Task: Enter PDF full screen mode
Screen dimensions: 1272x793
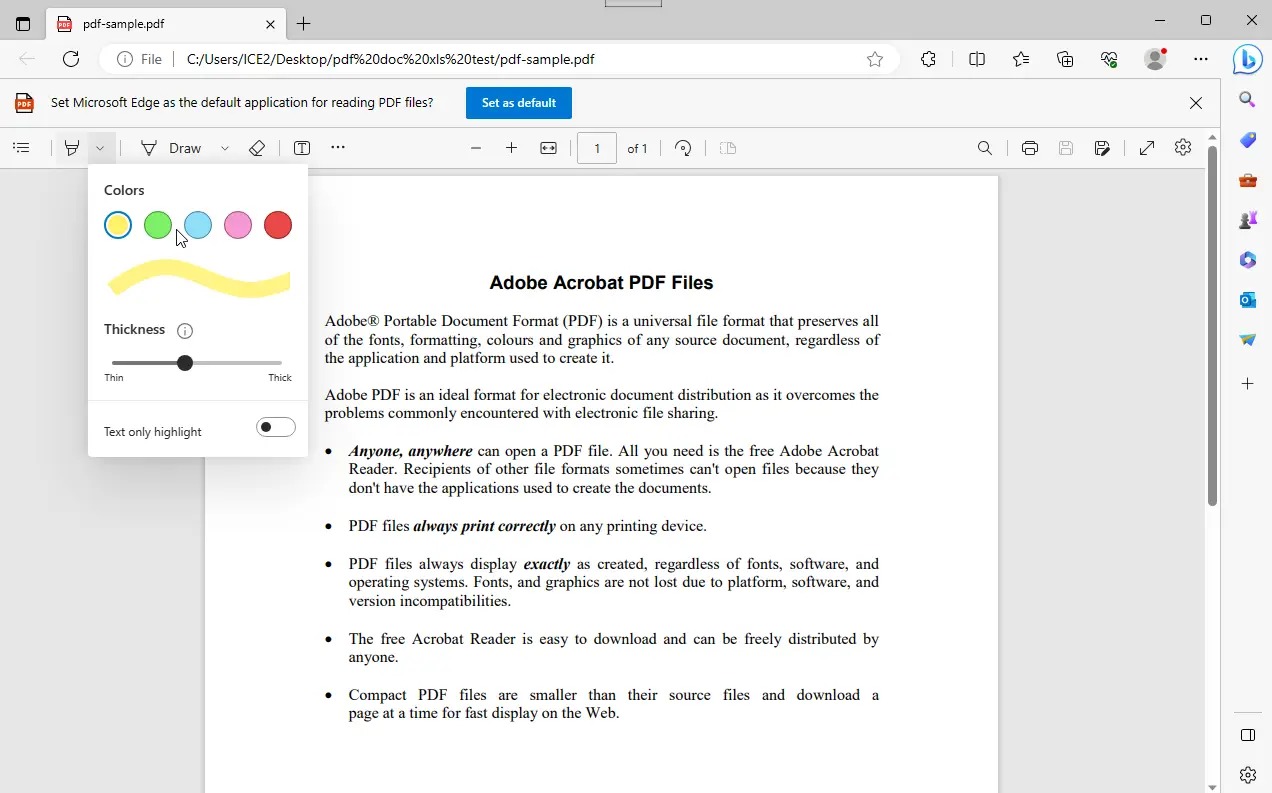Action: [x=1147, y=148]
